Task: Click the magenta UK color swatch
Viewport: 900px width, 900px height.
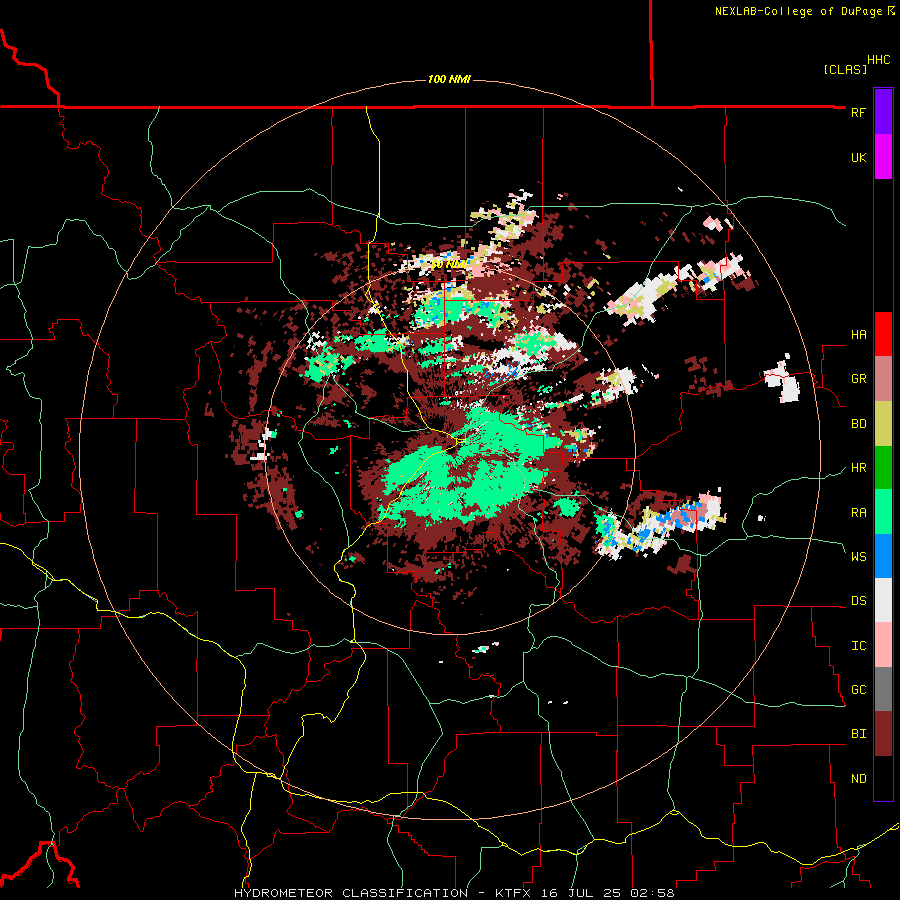Action: [883, 157]
